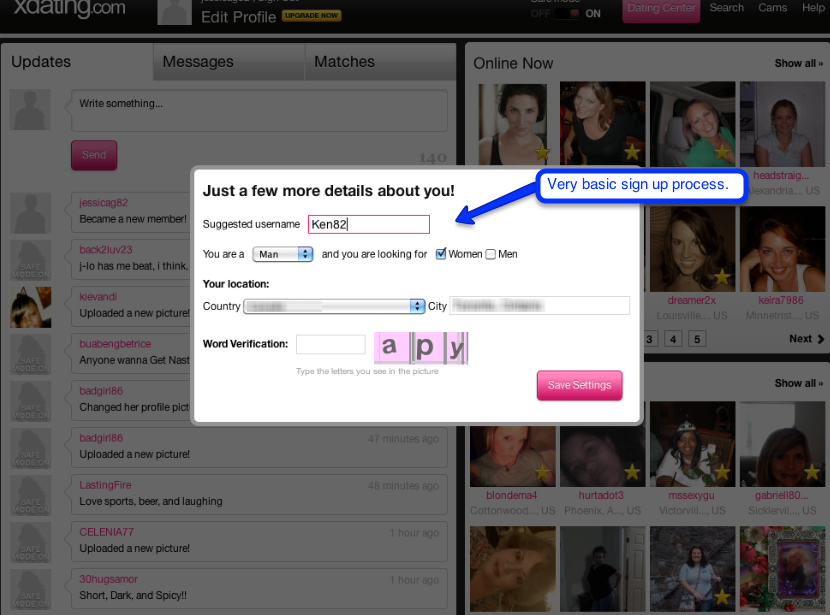Open the back2luv23 username link
The height and width of the screenshot is (615, 830).
click(106, 250)
